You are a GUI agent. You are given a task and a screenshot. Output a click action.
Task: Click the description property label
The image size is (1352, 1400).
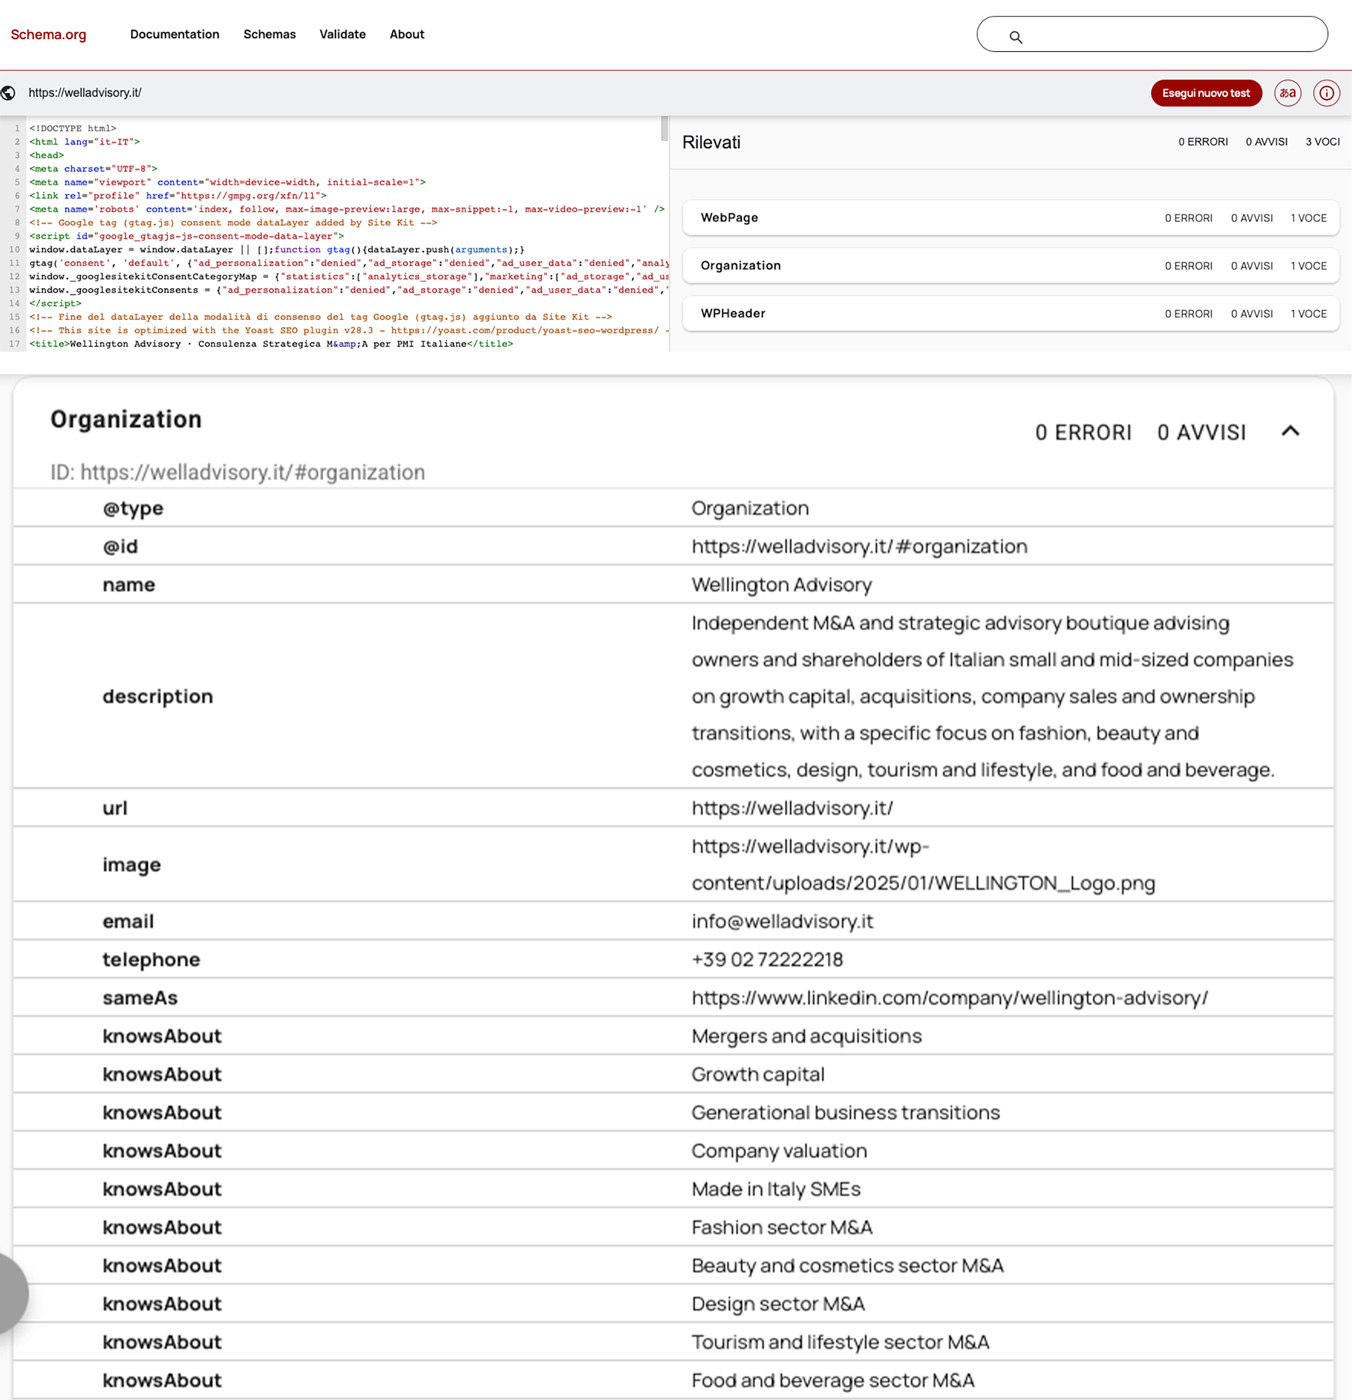pos(157,696)
